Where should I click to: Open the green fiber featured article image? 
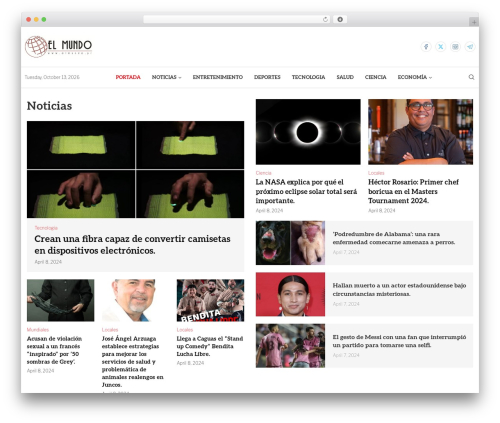[x=135, y=169]
